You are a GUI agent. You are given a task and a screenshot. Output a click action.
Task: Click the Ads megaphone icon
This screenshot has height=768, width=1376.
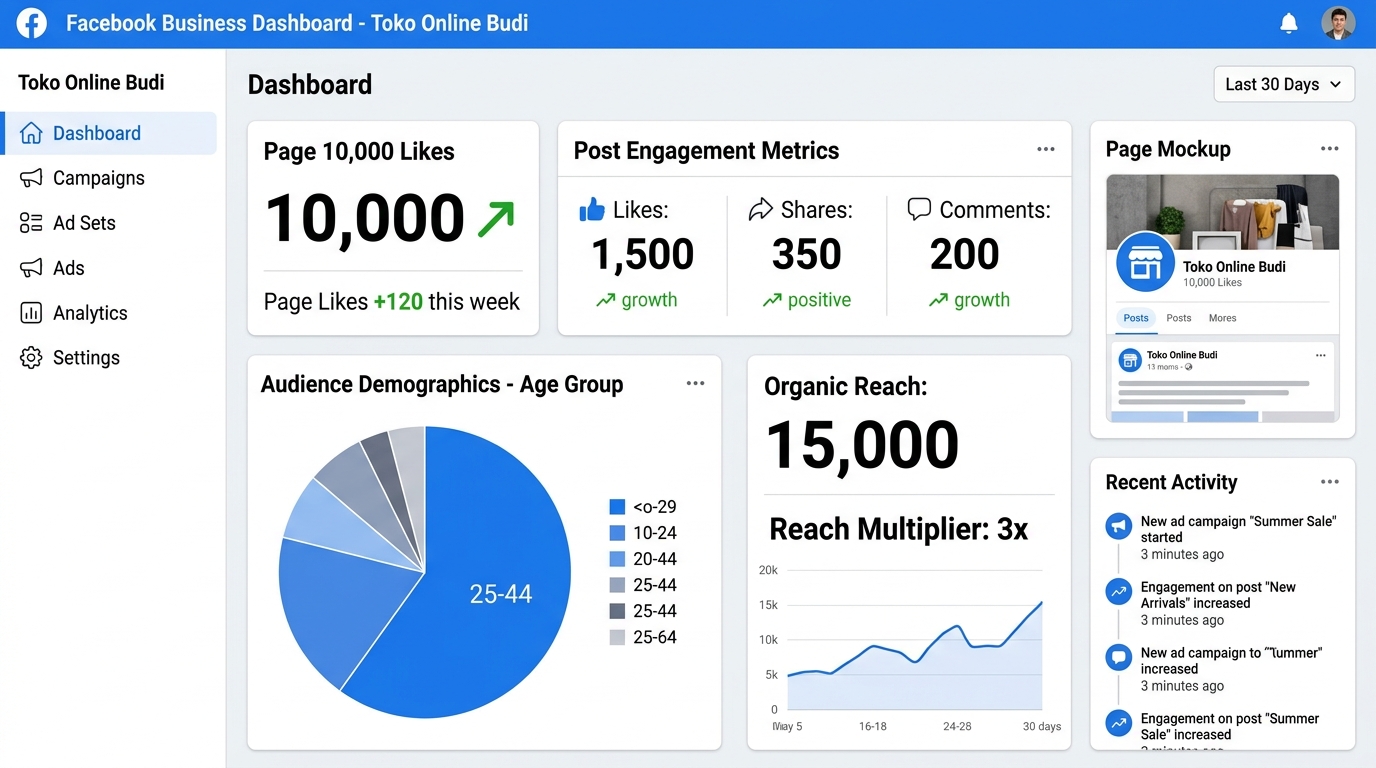click(x=31, y=268)
